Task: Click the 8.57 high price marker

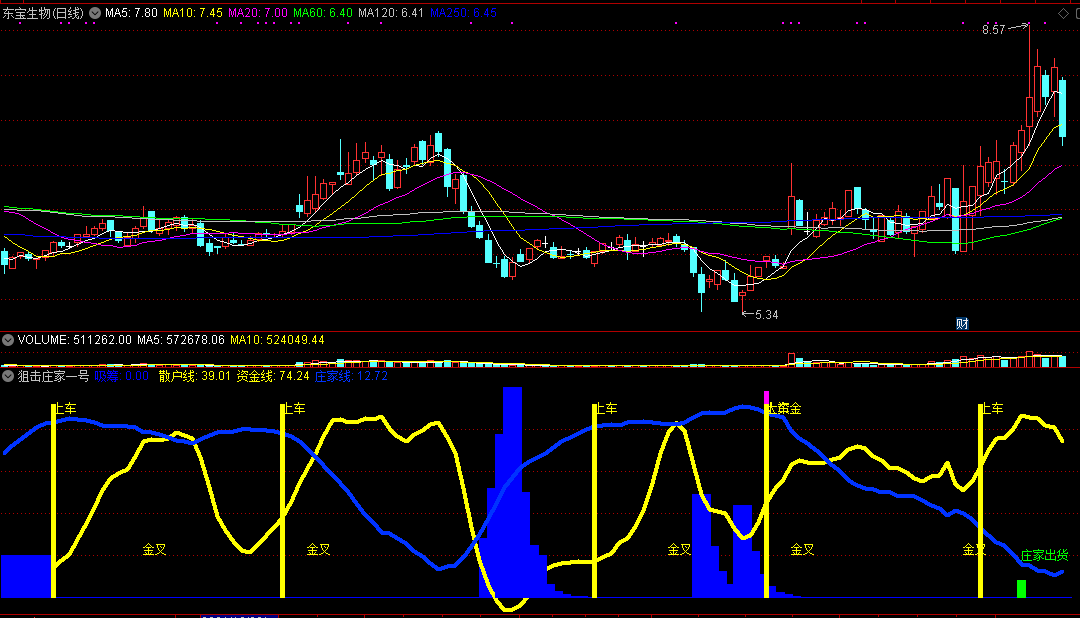Action: click(x=994, y=30)
